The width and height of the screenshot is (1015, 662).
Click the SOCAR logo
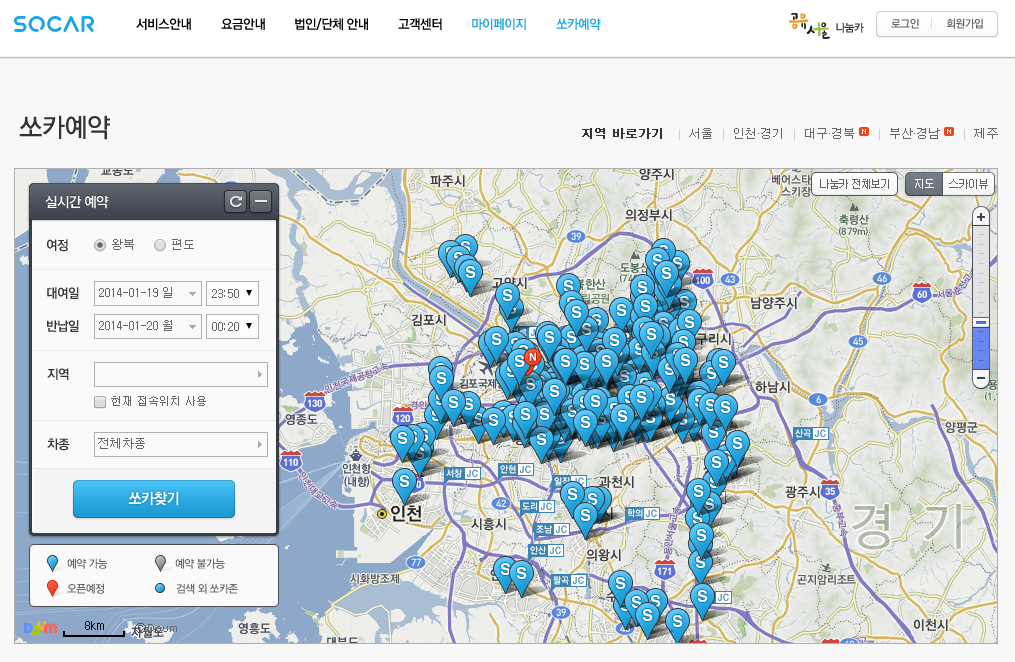coord(54,24)
